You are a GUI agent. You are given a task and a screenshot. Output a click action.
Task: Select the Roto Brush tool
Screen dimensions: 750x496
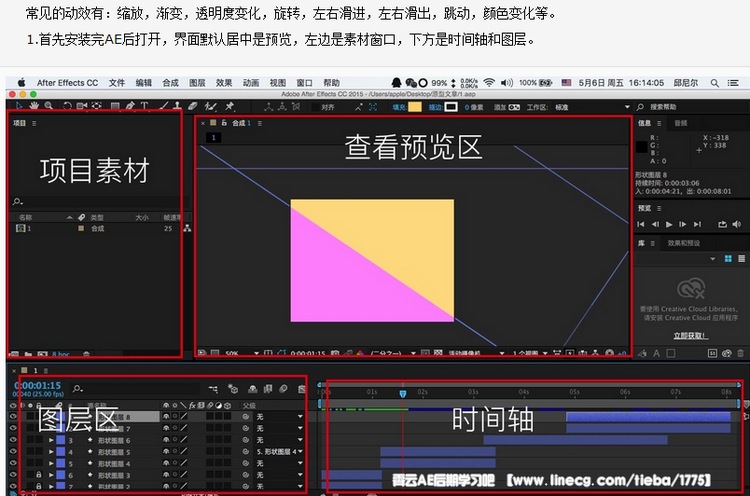pyautogui.click(x=210, y=106)
